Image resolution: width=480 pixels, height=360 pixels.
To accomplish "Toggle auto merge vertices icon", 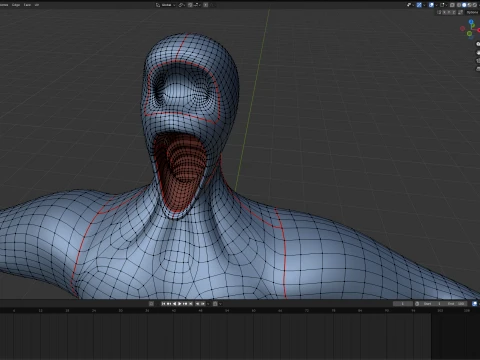I will pos(460,12).
